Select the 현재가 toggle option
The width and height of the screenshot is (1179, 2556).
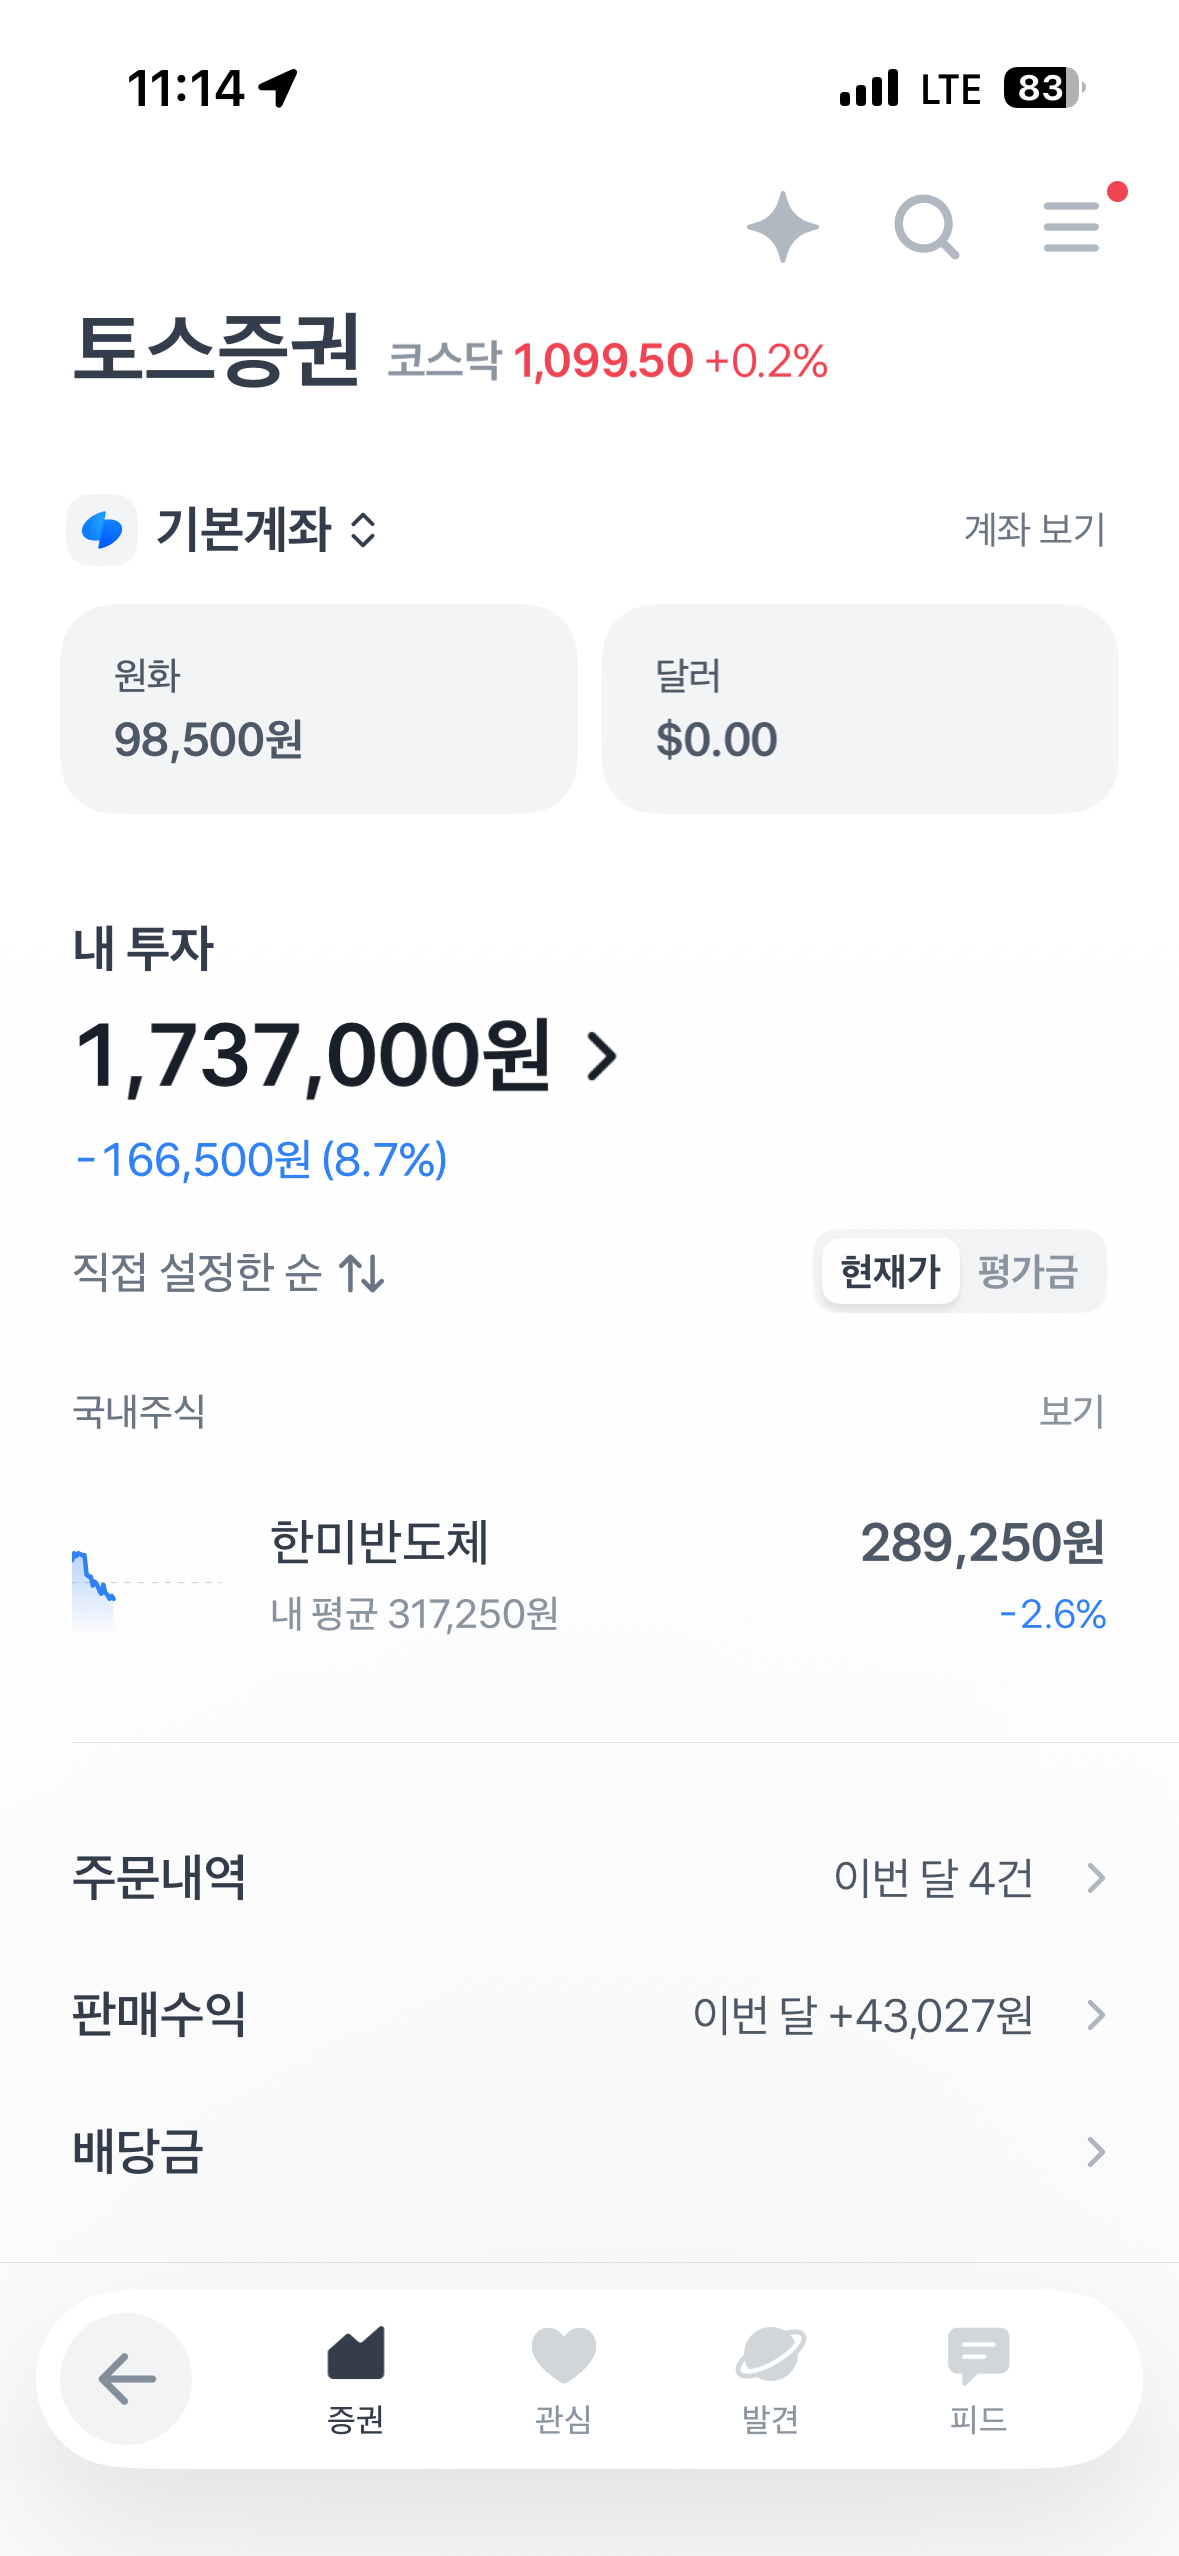tap(889, 1272)
